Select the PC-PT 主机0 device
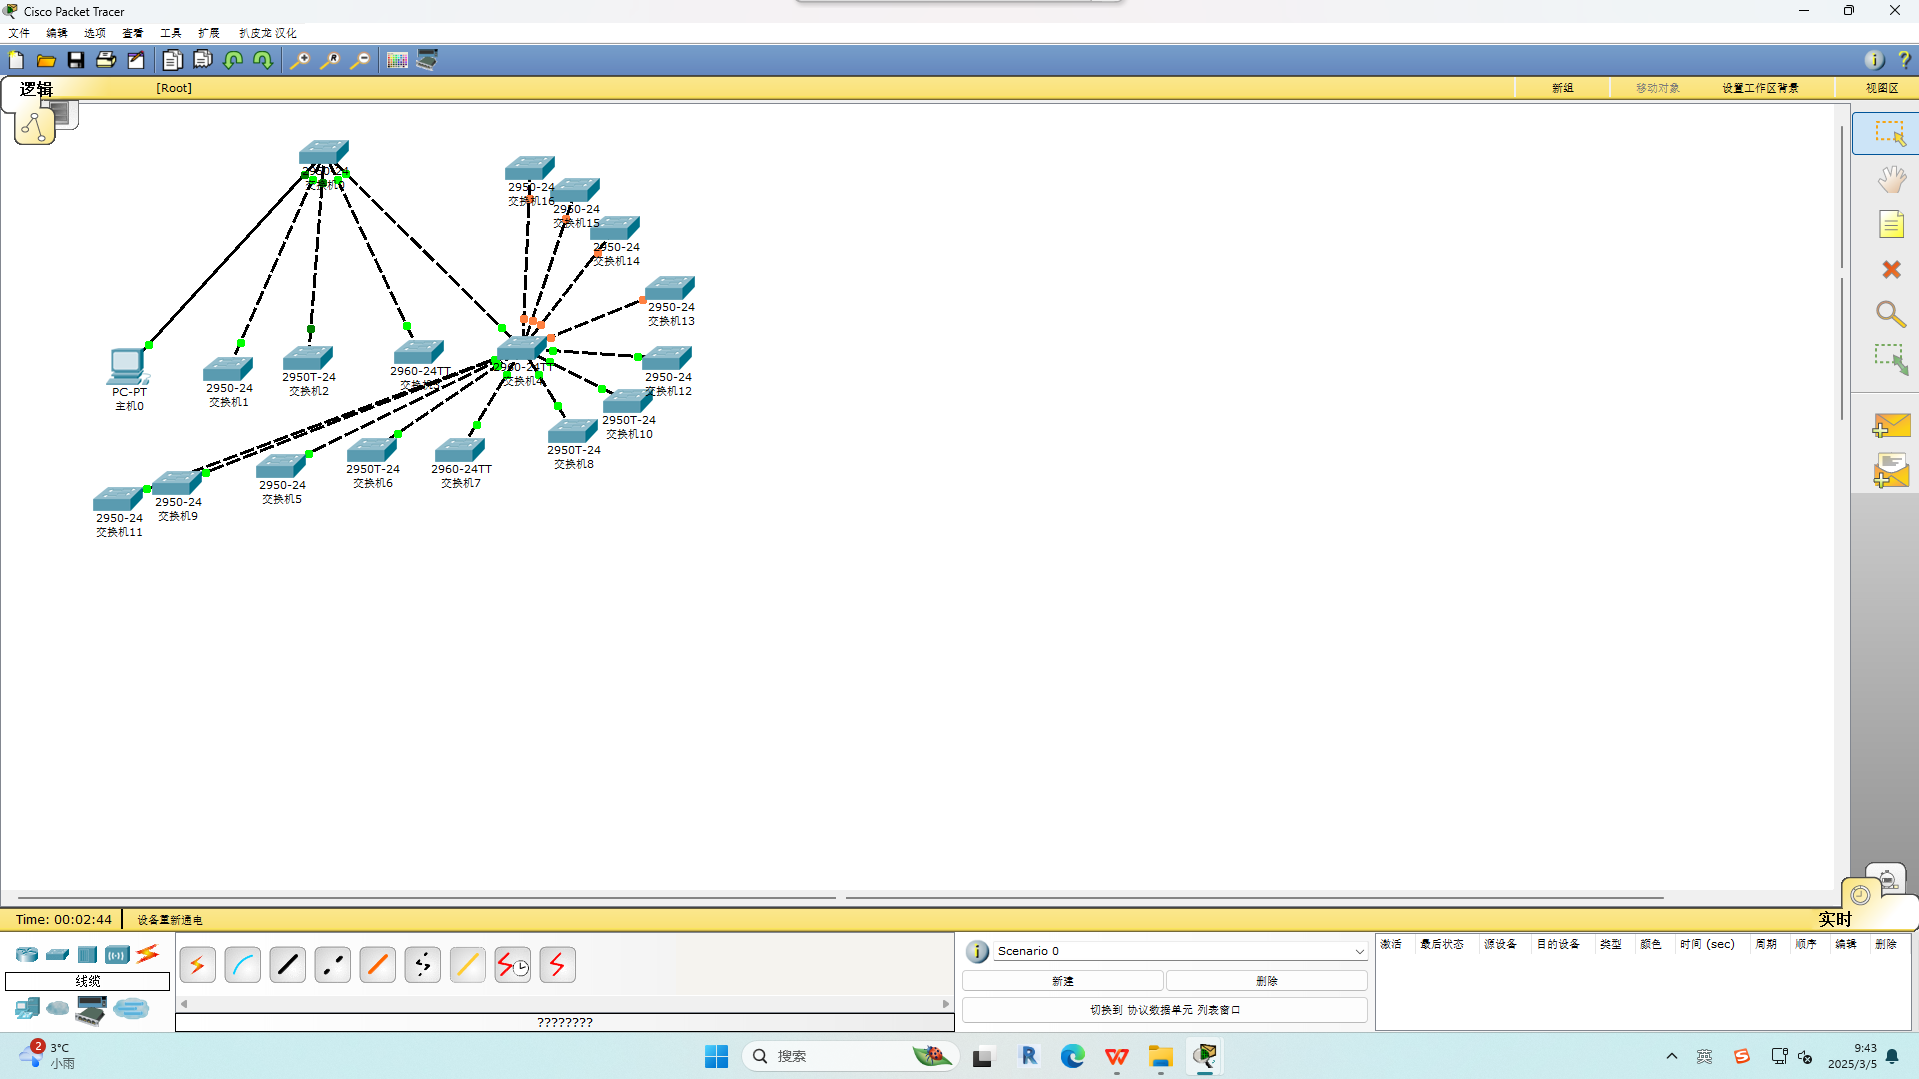The height and width of the screenshot is (1079, 1919). (x=128, y=367)
